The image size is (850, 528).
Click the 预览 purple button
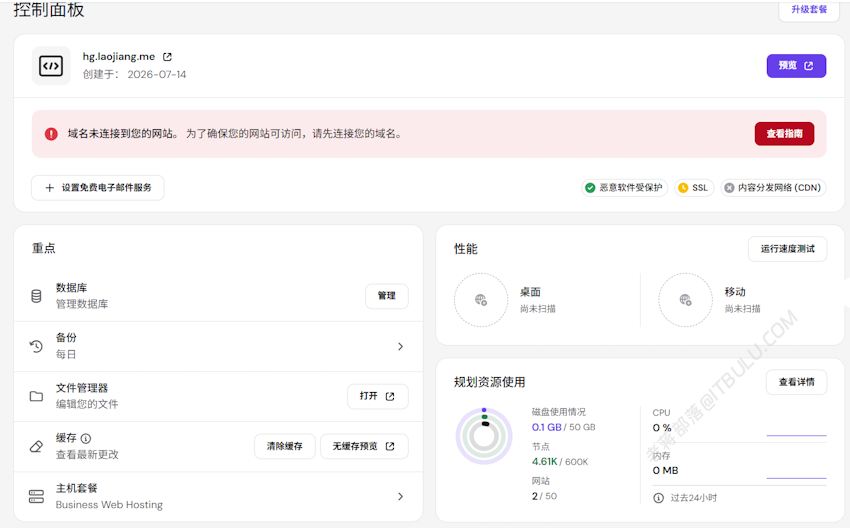tap(796, 66)
